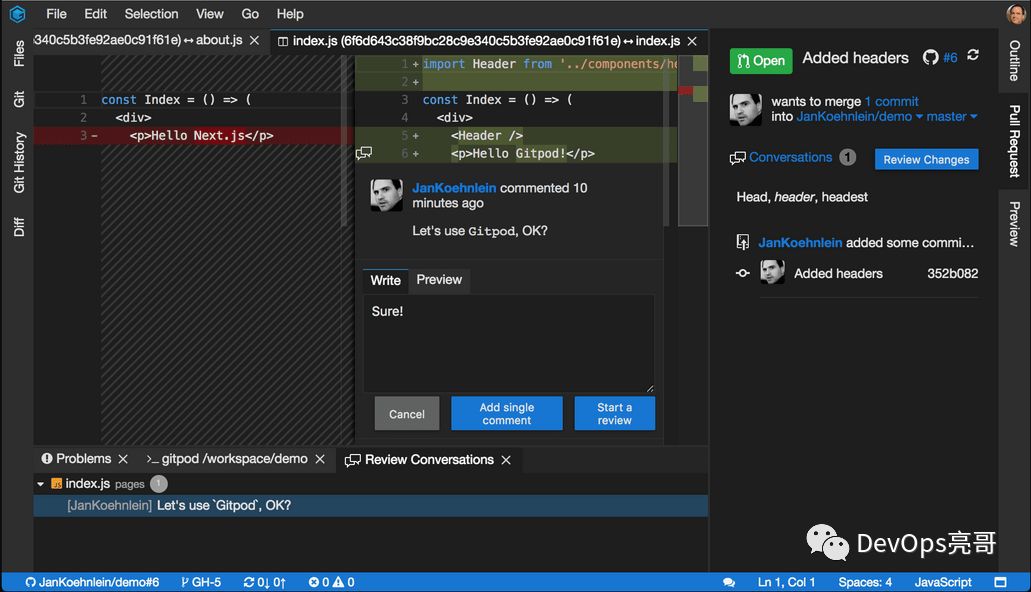Screen dimensions: 1031x592
Task: Open the File menu
Action: point(56,14)
